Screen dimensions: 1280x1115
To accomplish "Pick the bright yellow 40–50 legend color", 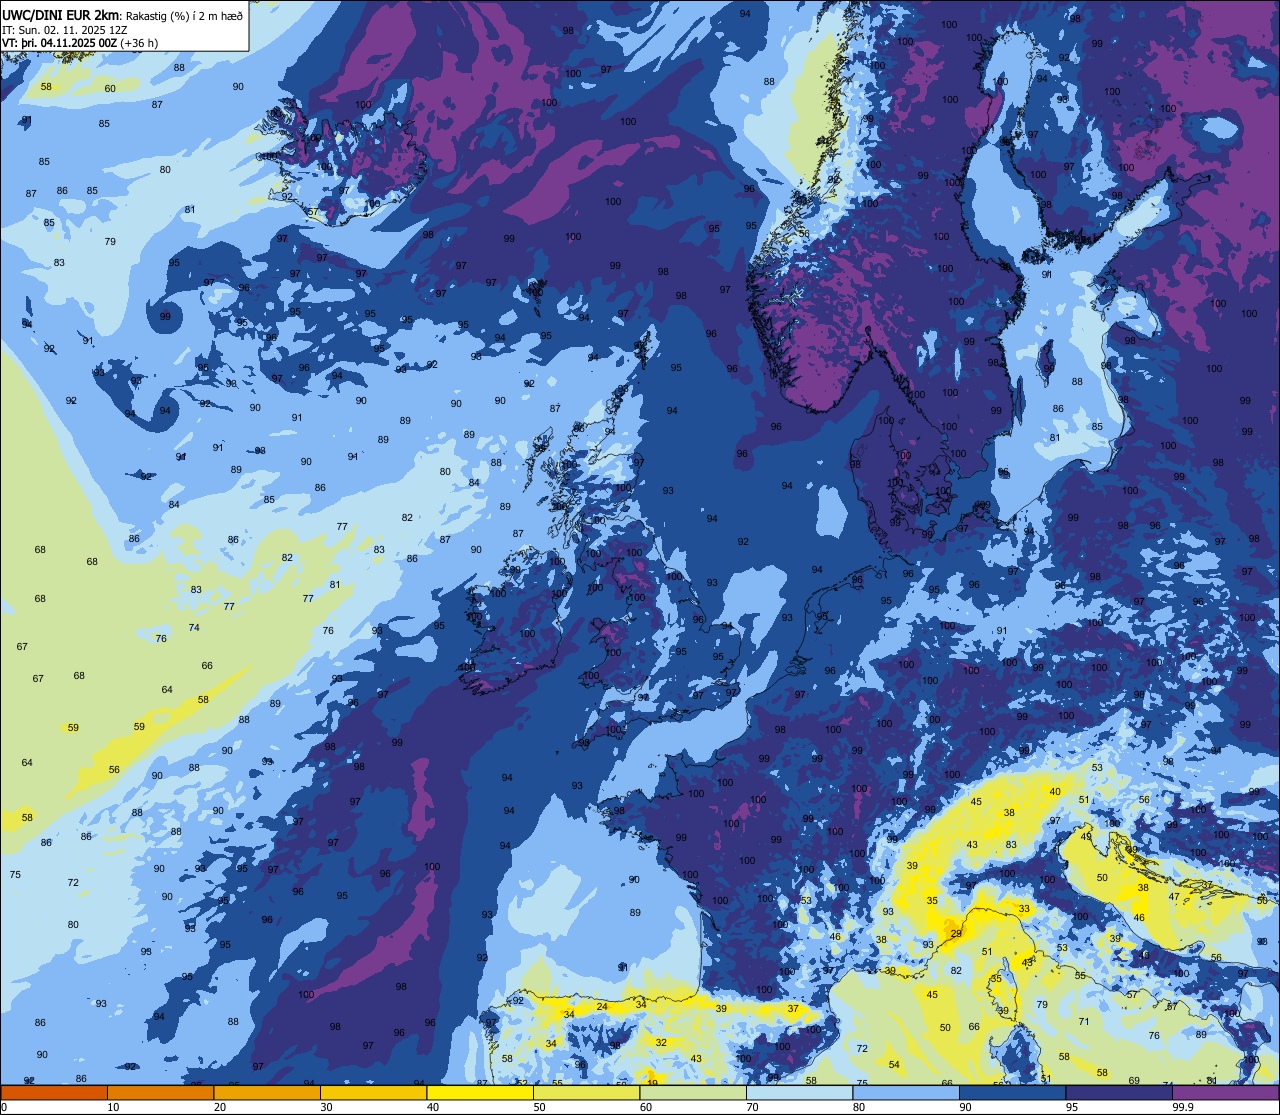I will point(480,1092).
